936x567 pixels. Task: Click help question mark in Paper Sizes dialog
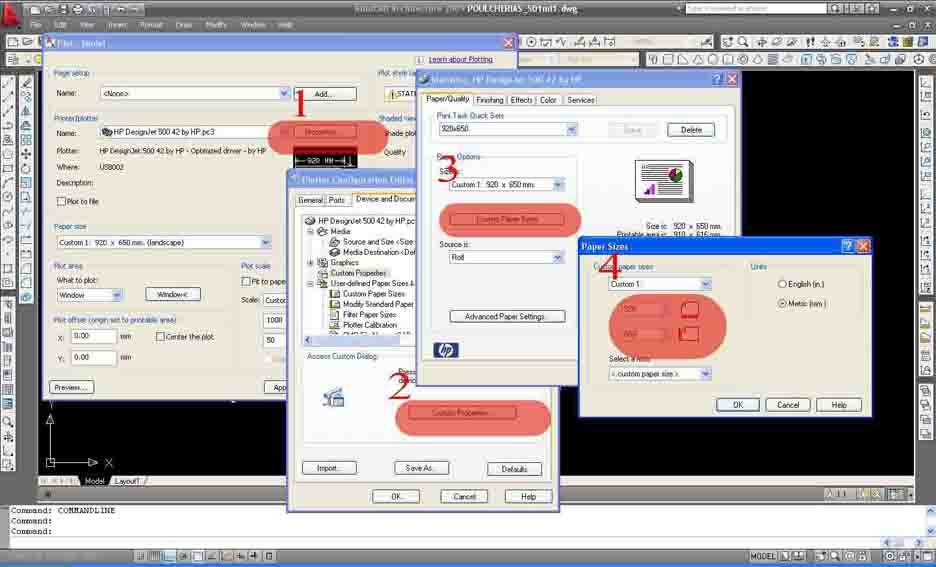[x=847, y=246]
